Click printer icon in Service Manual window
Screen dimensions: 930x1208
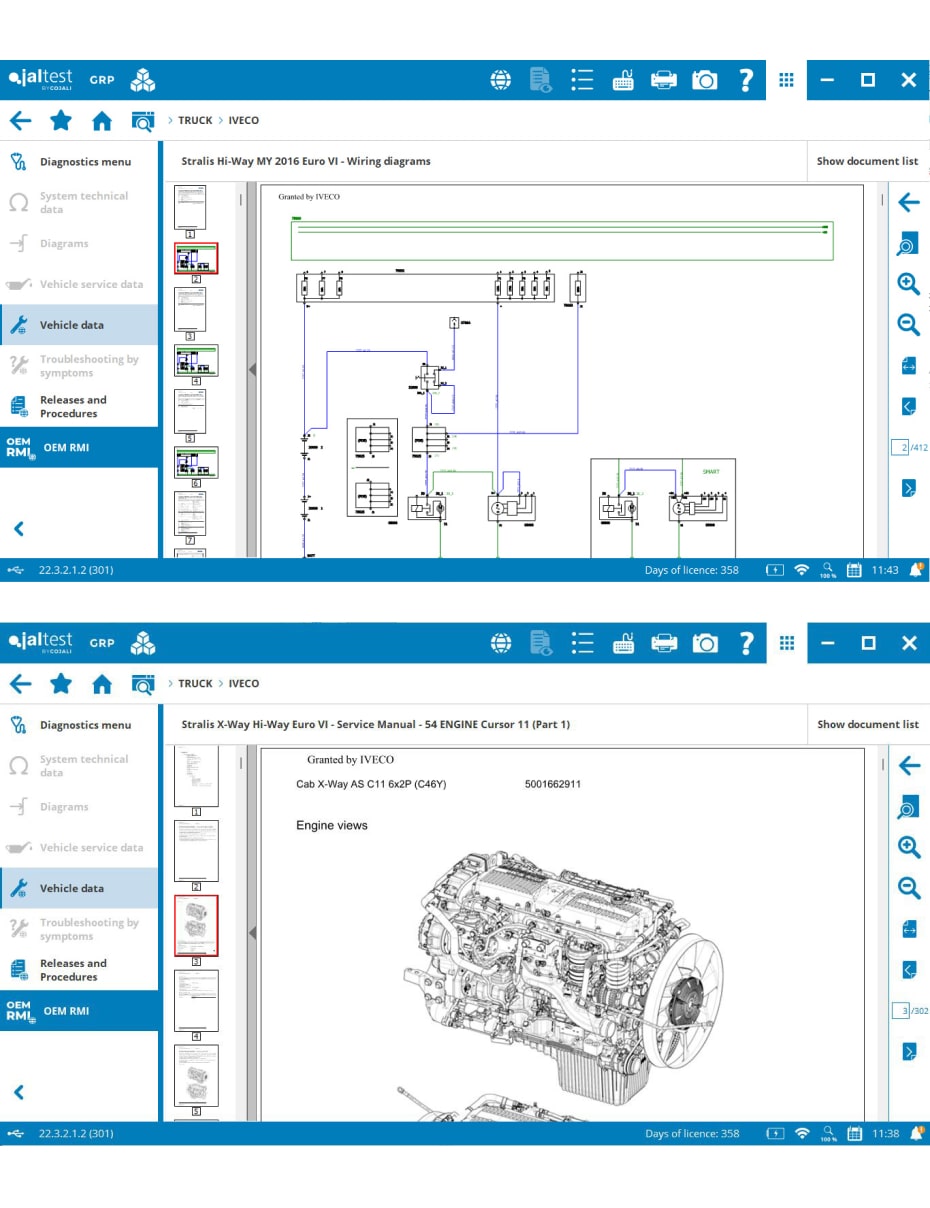[x=664, y=643]
